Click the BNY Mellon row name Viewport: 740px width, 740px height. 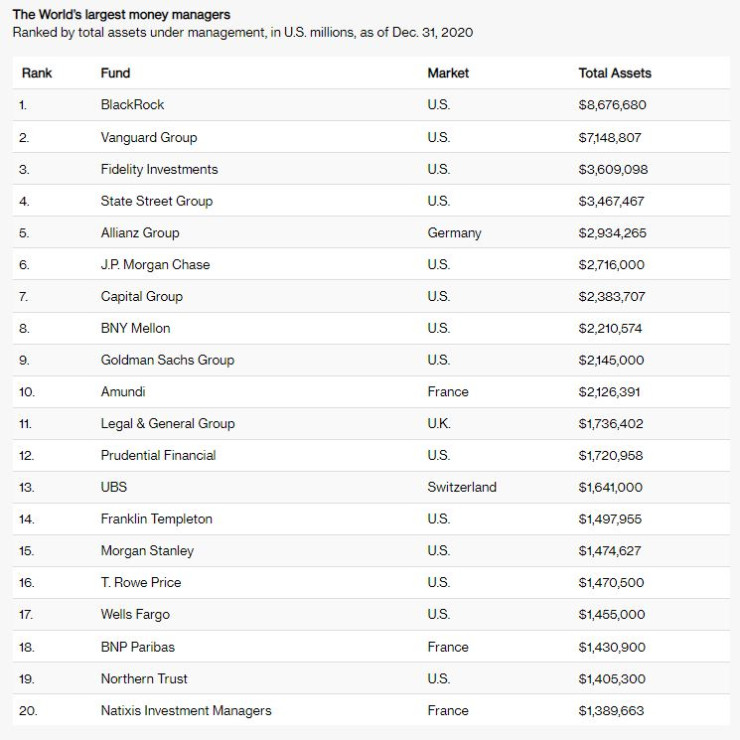(x=135, y=328)
